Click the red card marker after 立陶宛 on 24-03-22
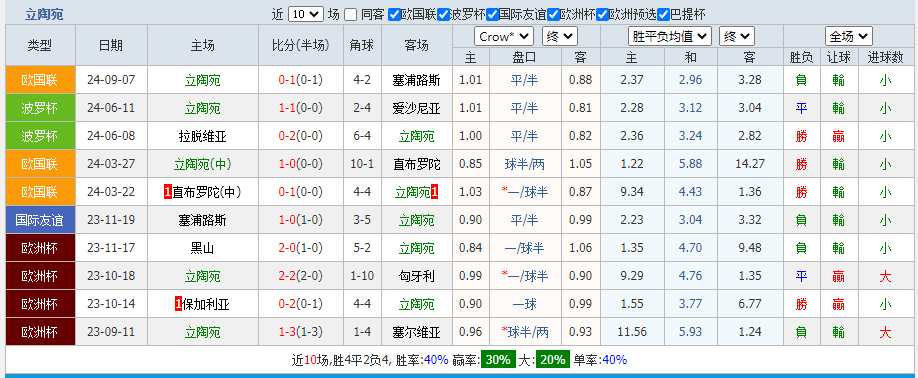918x378 pixels. tap(435, 192)
